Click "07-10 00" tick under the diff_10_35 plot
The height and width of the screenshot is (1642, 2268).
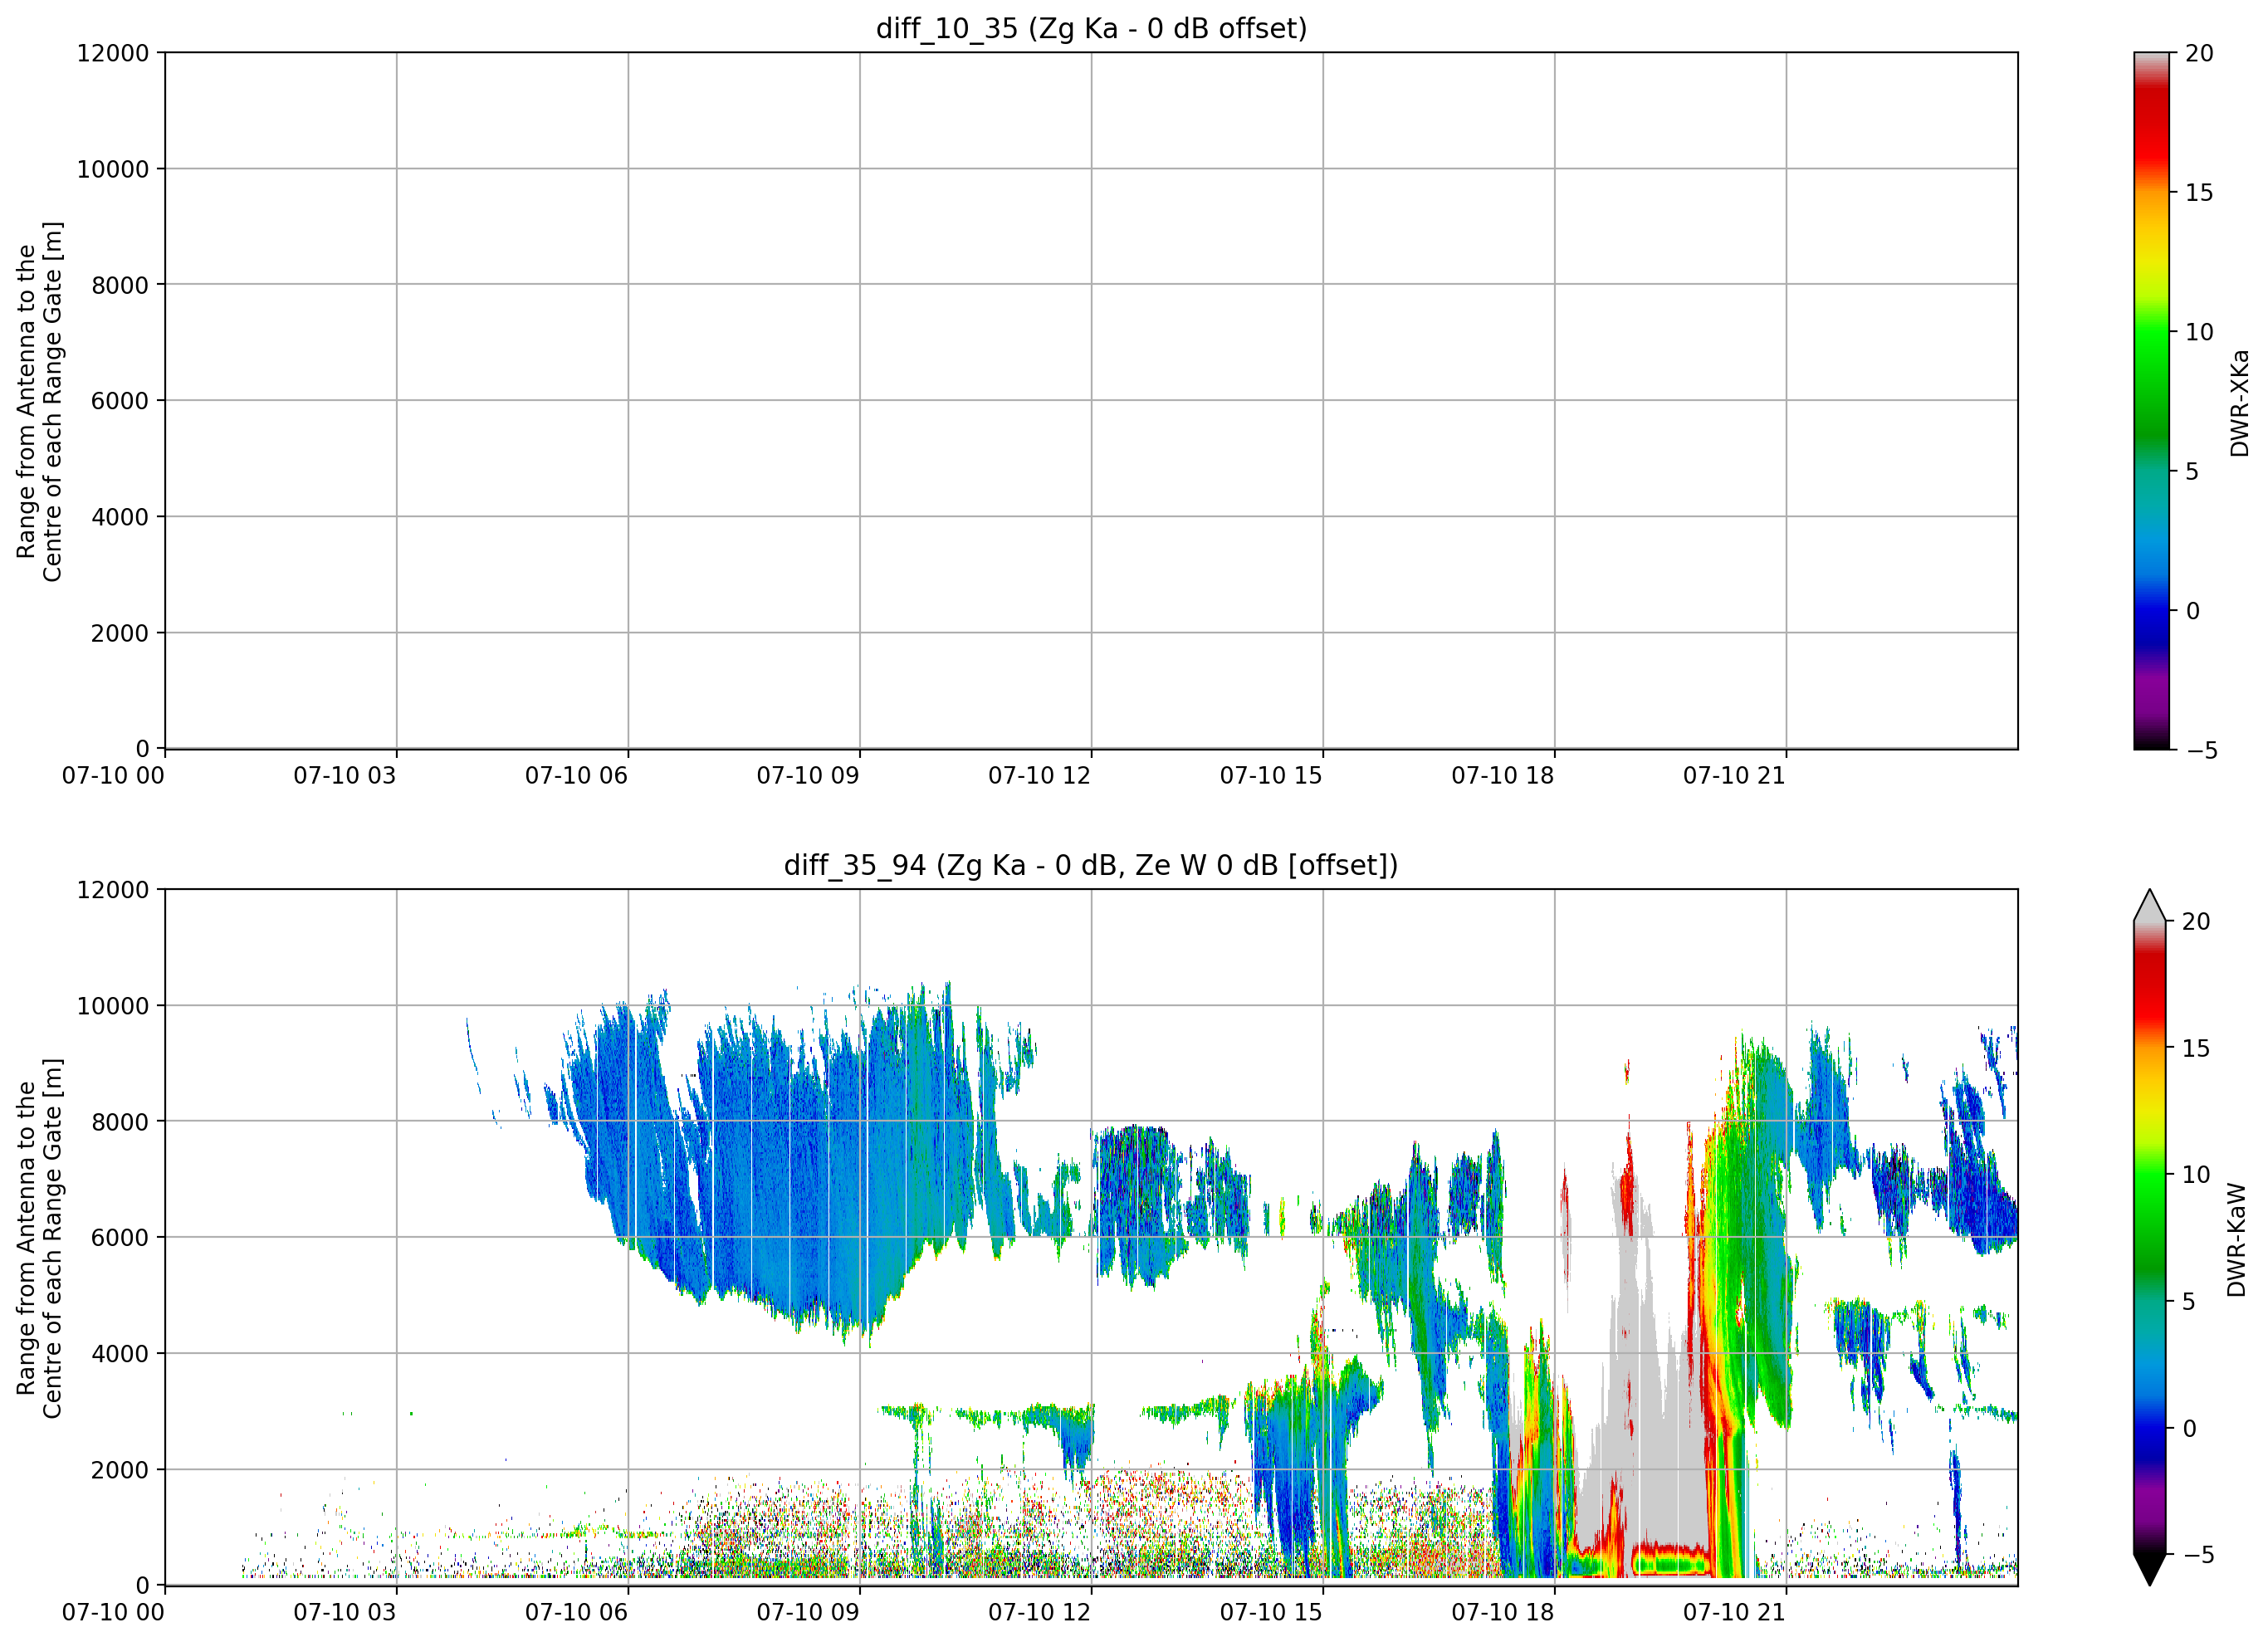113,776
